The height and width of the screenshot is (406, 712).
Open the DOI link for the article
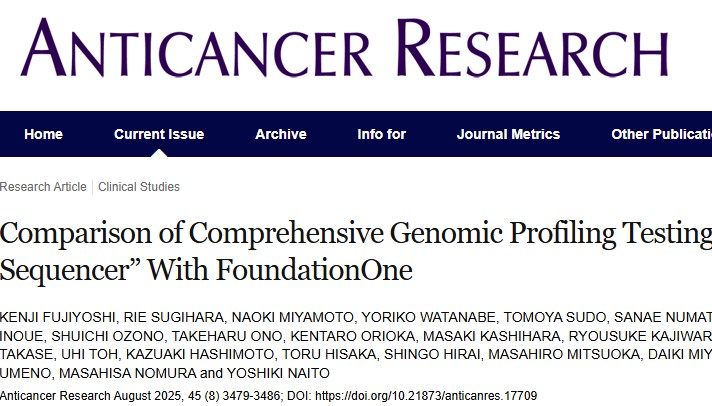coord(426,396)
